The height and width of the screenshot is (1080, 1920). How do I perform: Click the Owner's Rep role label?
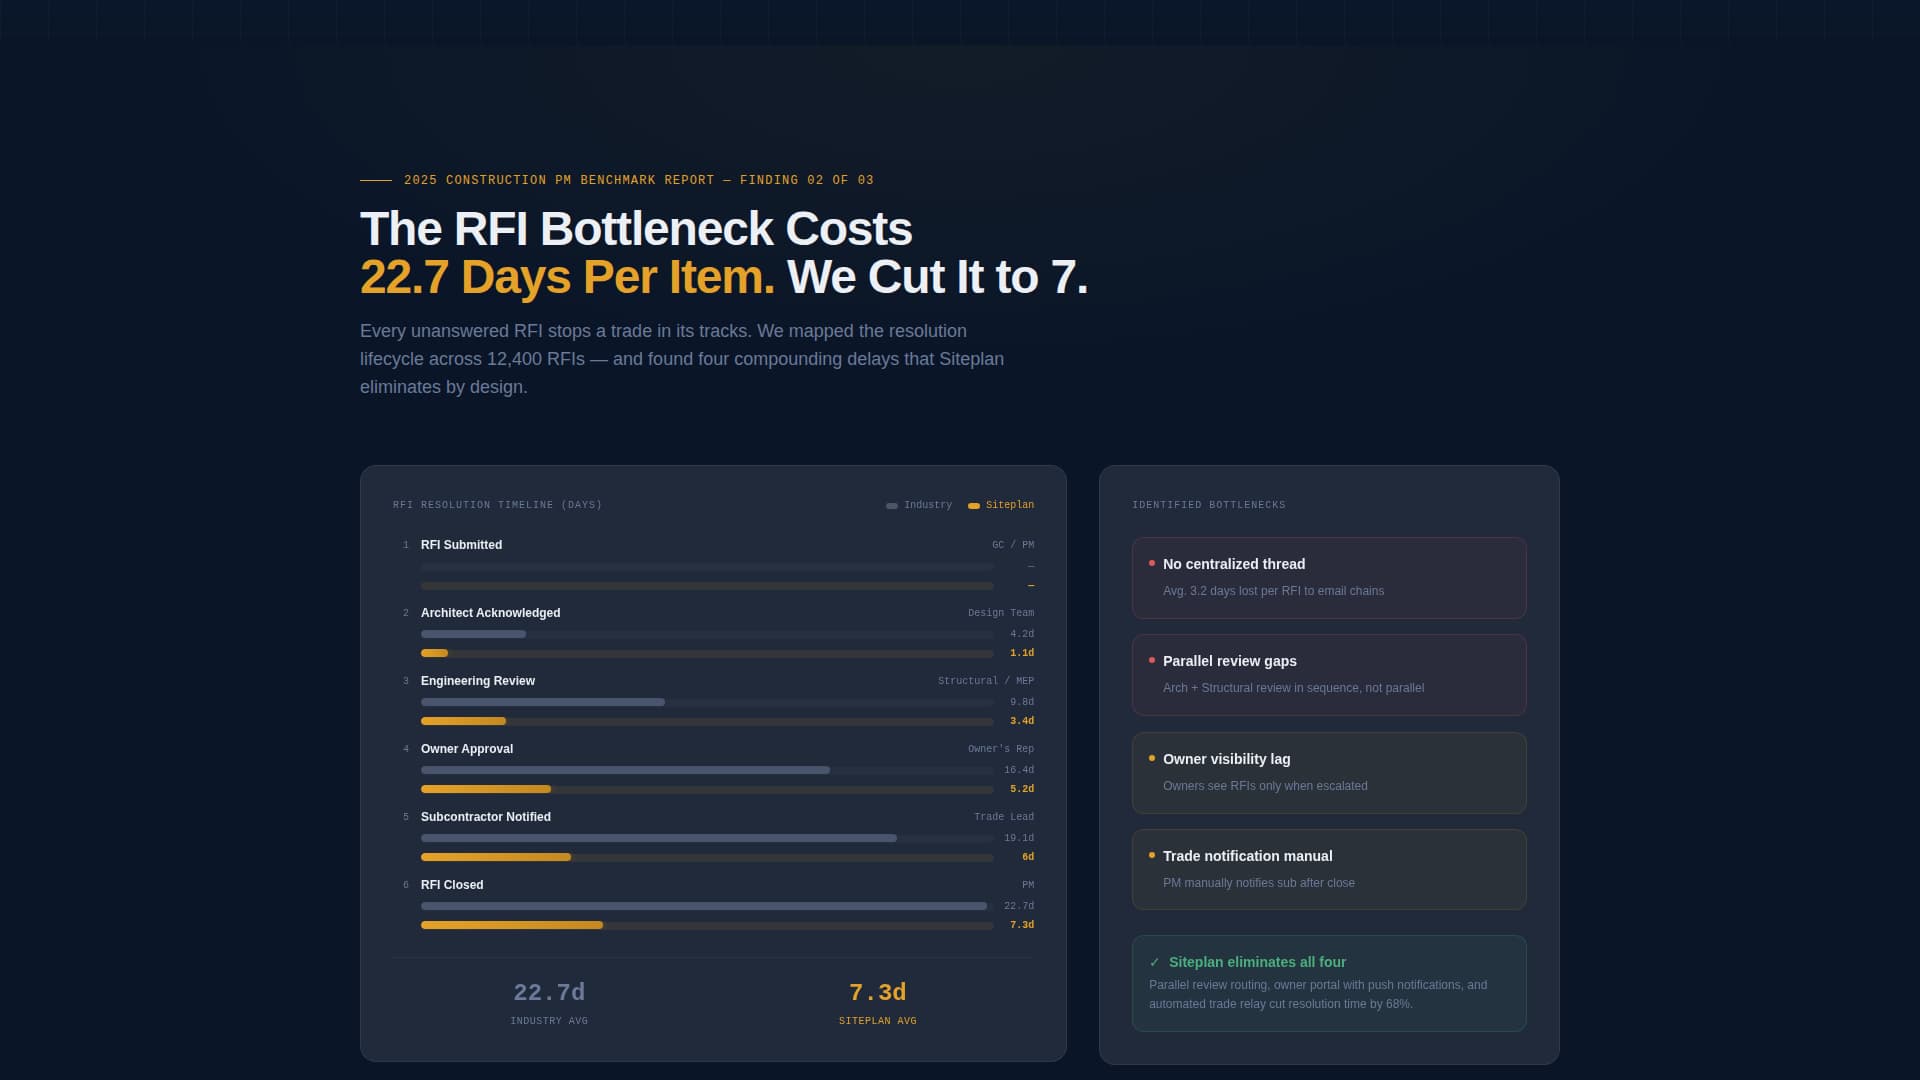point(1001,749)
